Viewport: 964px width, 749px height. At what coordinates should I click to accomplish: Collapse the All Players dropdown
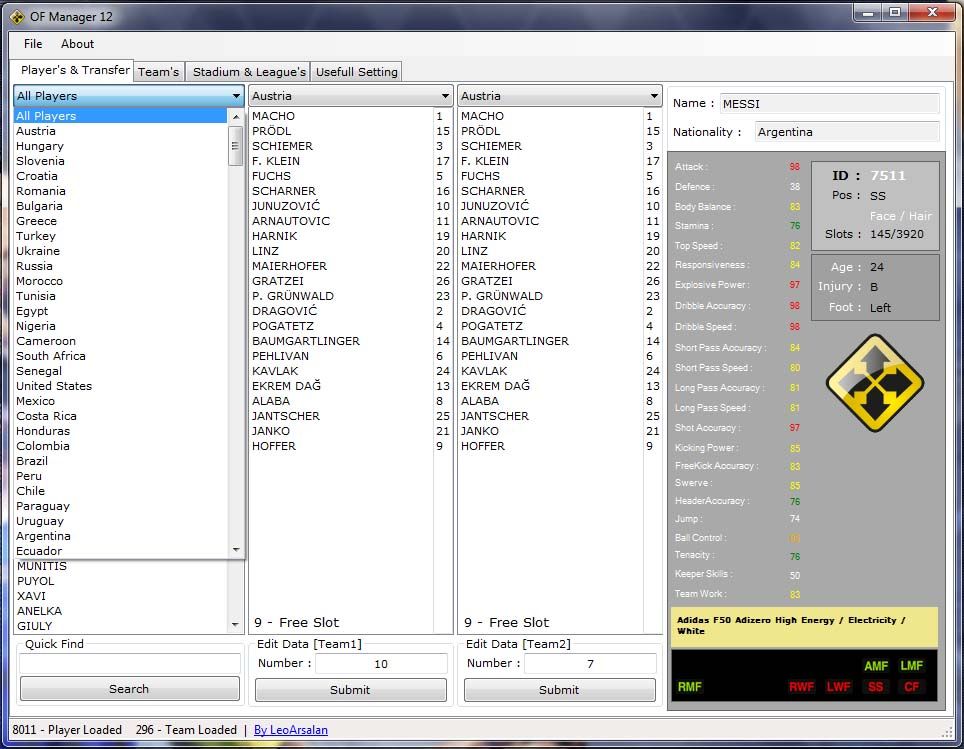[x=237, y=96]
